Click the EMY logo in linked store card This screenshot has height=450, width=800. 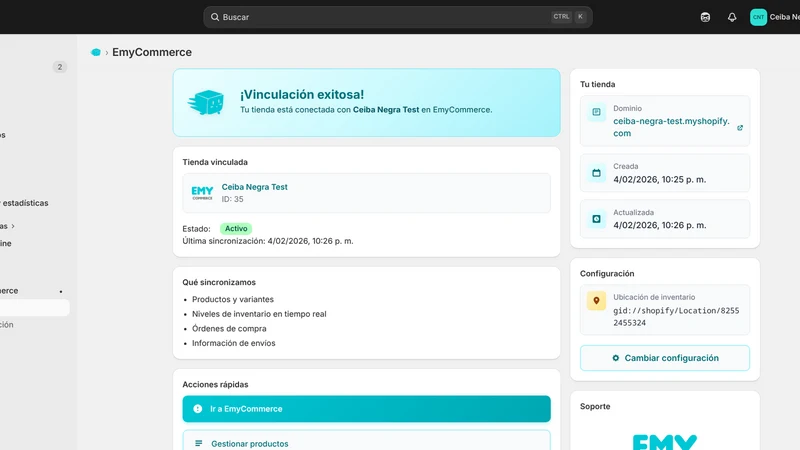[202, 193]
